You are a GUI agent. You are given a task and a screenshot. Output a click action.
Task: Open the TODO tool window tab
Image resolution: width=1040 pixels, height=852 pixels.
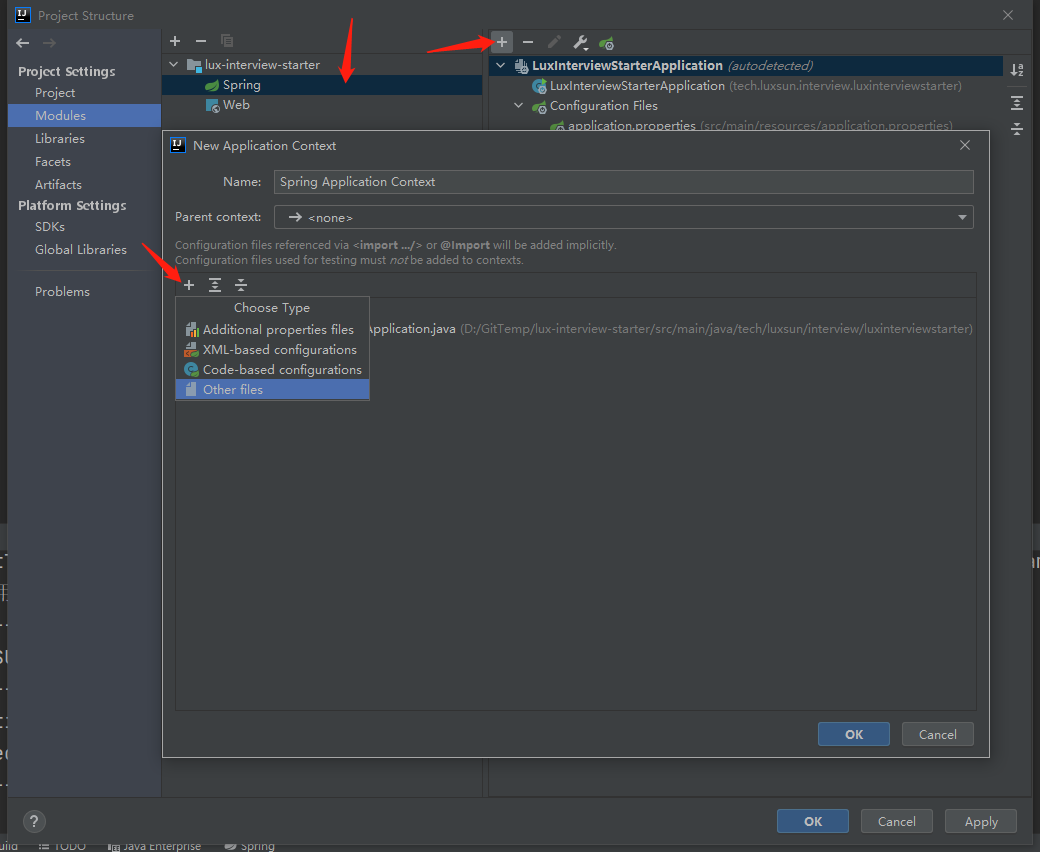[62, 846]
